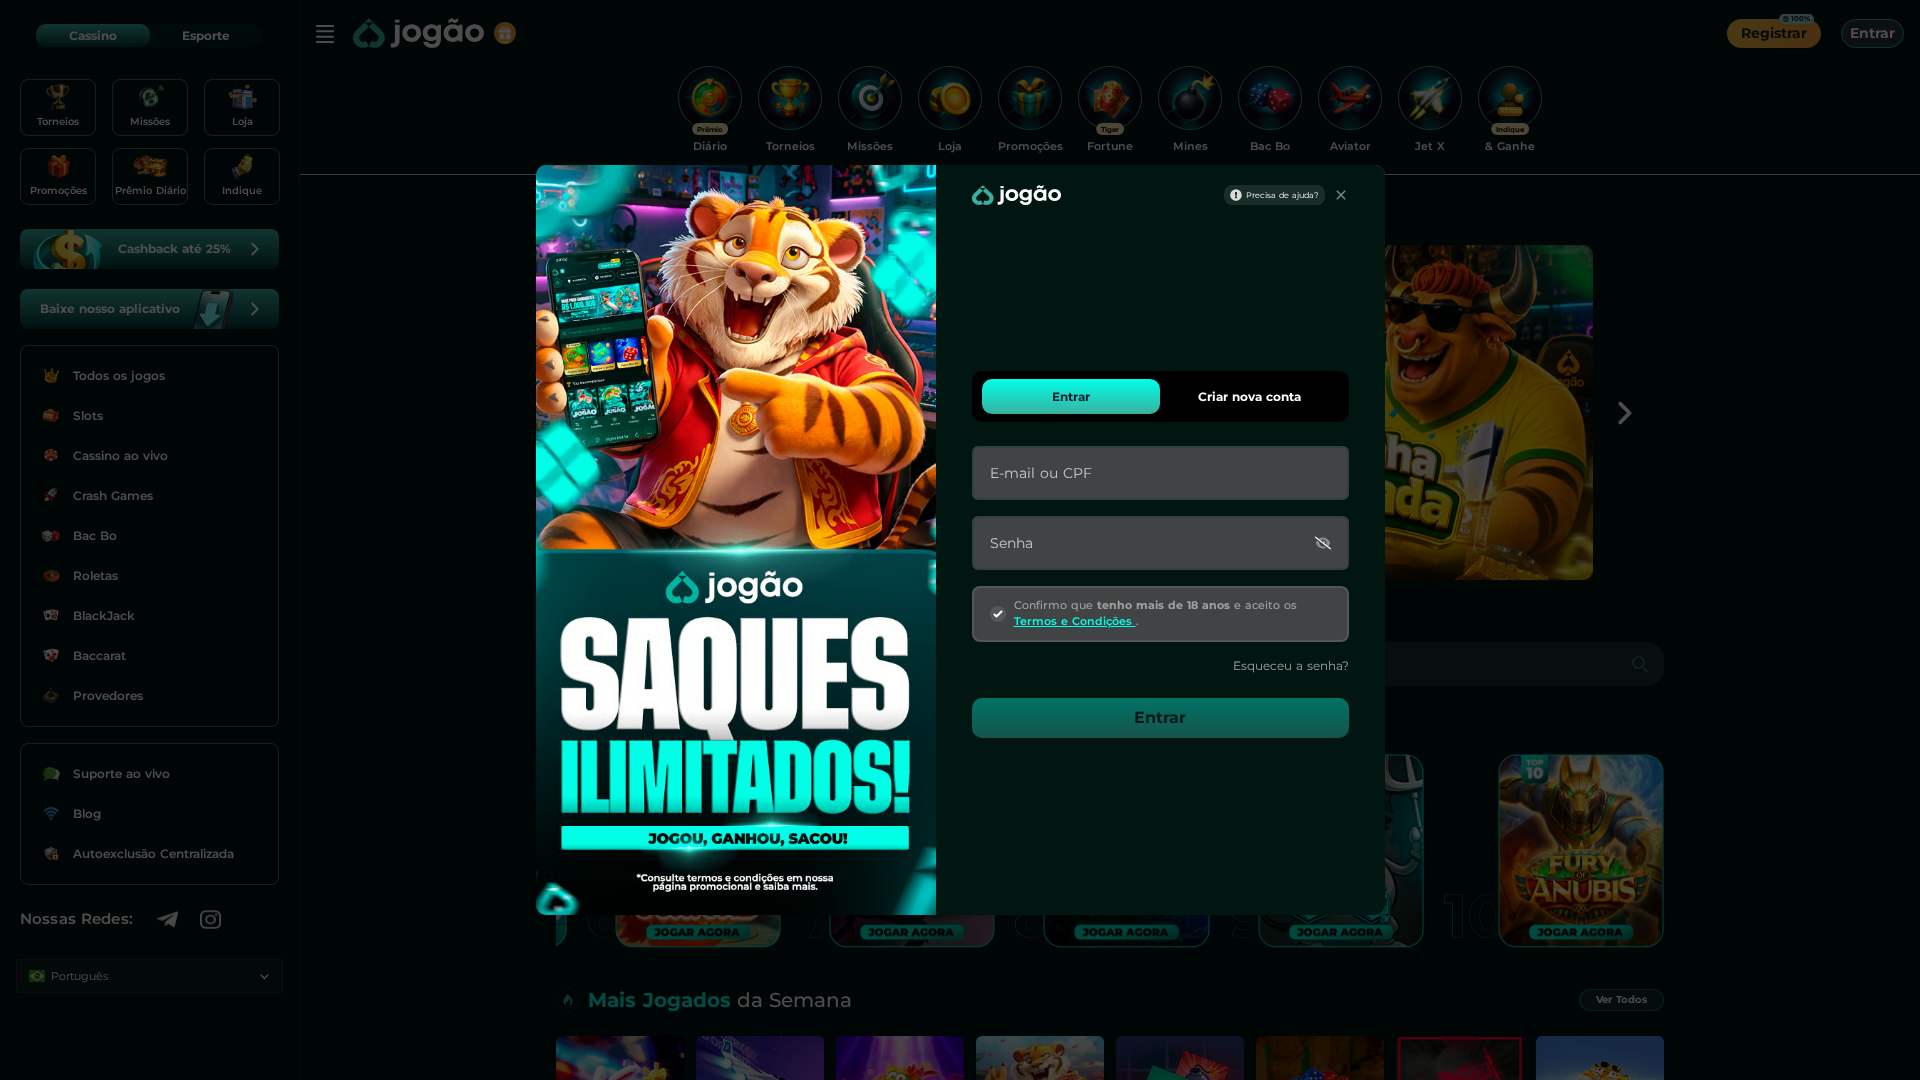
Task: Click the Jogão logo in header
Action: coord(419,33)
